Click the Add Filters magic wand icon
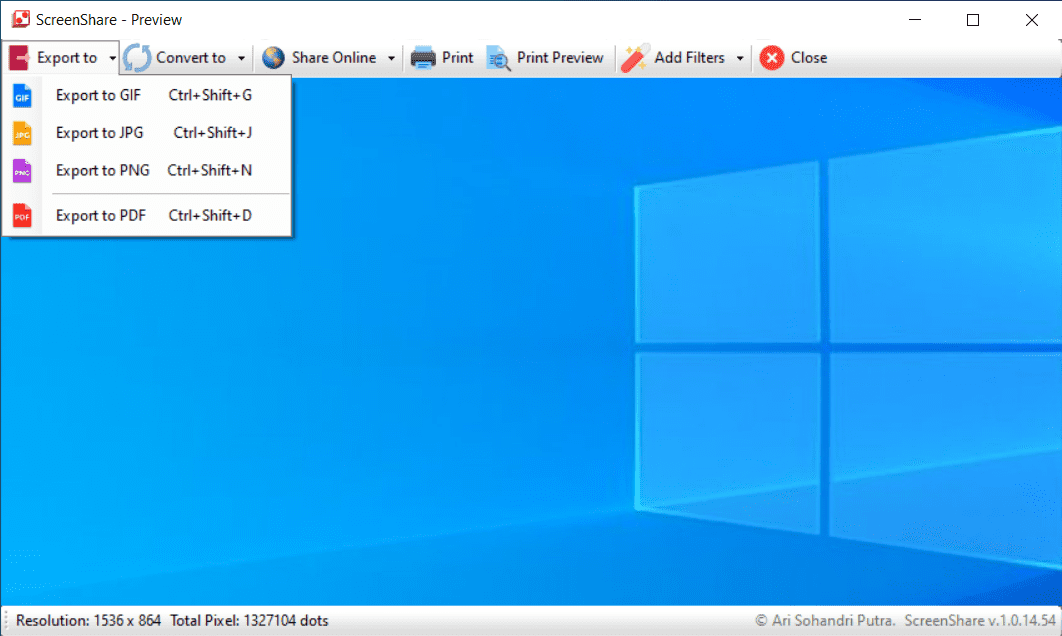 coord(635,58)
